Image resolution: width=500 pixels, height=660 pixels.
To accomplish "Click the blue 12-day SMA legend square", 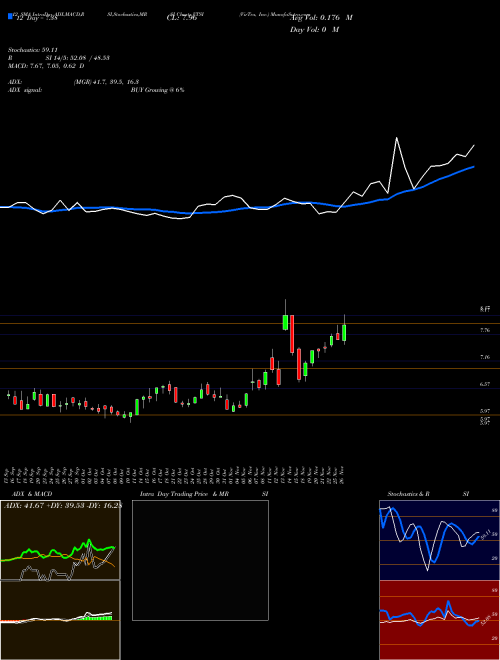I will 10,17.
